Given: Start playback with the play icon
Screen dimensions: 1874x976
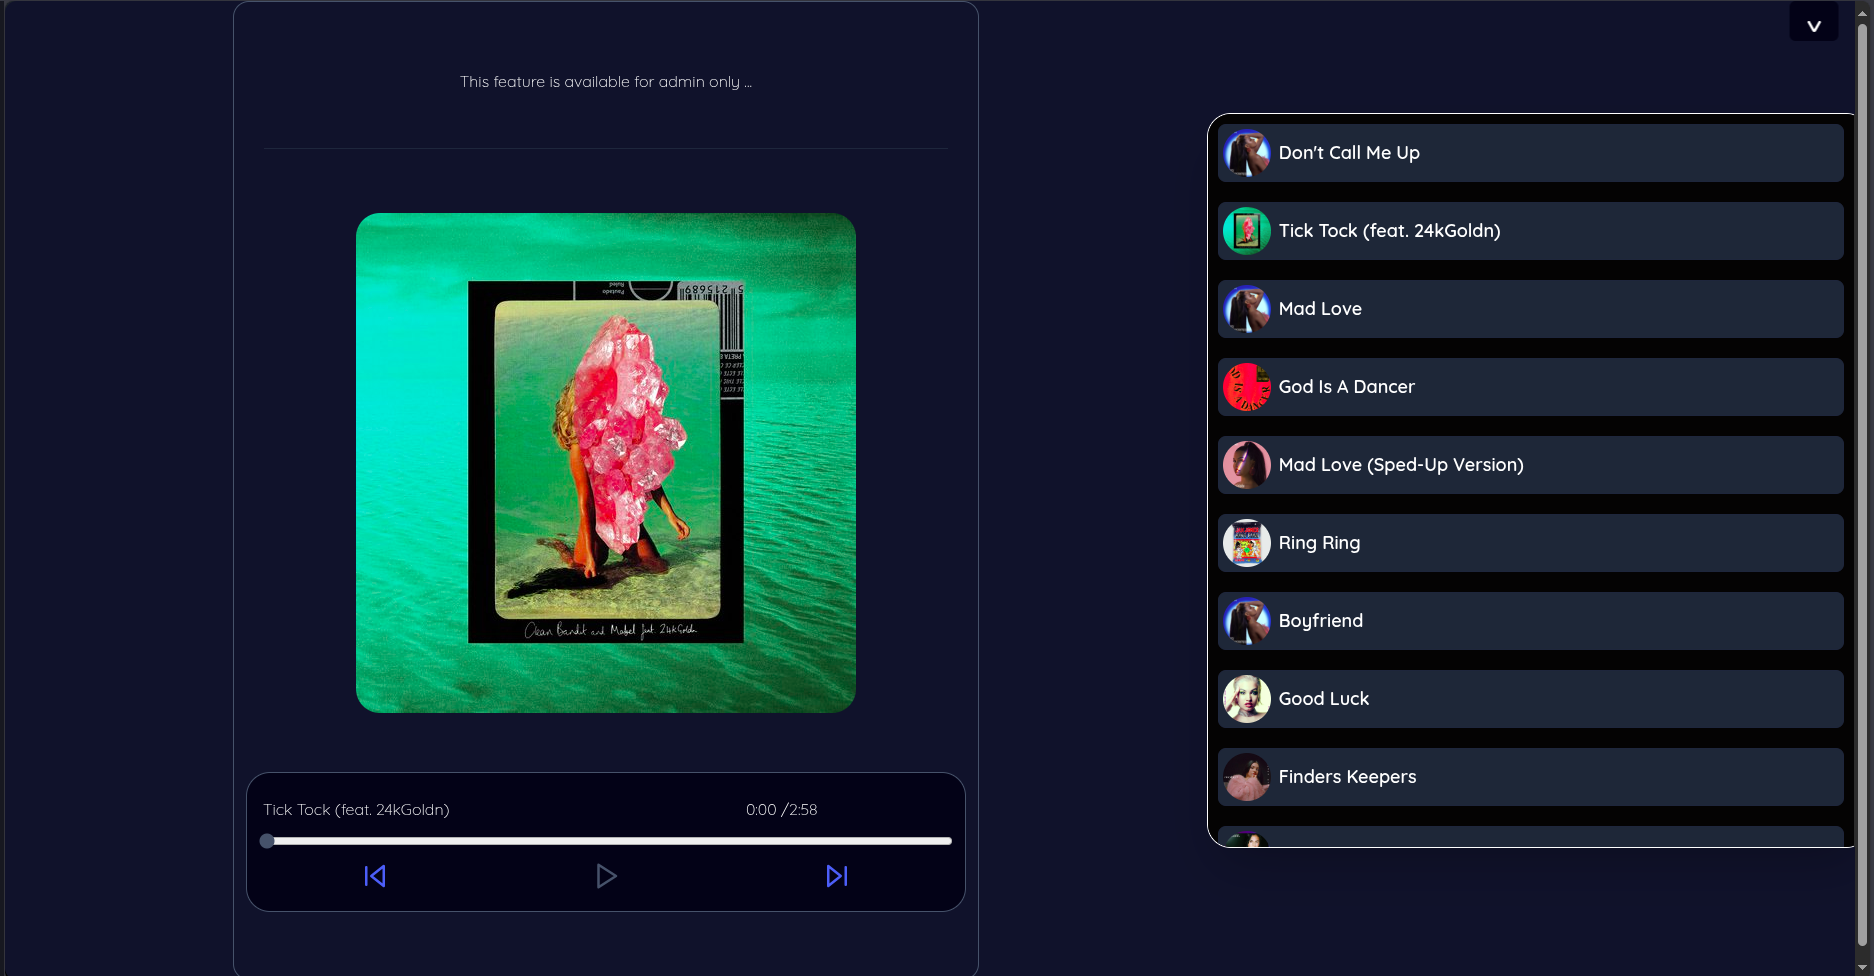Looking at the screenshot, I should [x=606, y=876].
